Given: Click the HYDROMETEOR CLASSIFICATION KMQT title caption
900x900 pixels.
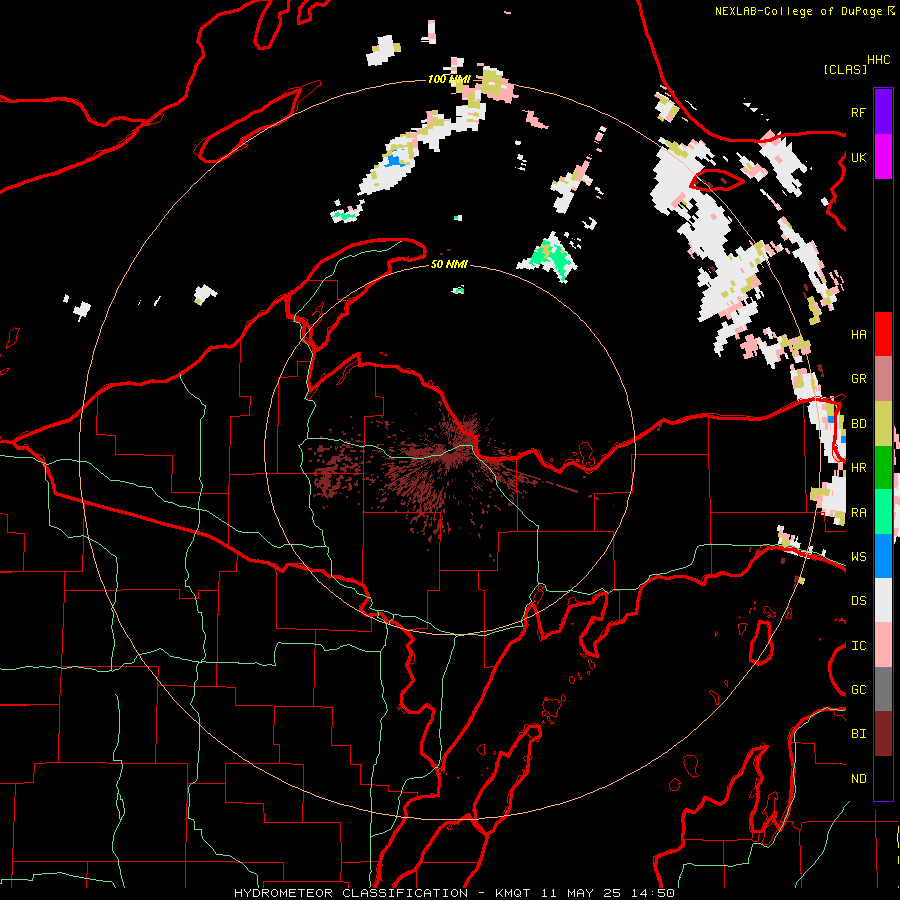Looking at the screenshot, I should point(454,893).
